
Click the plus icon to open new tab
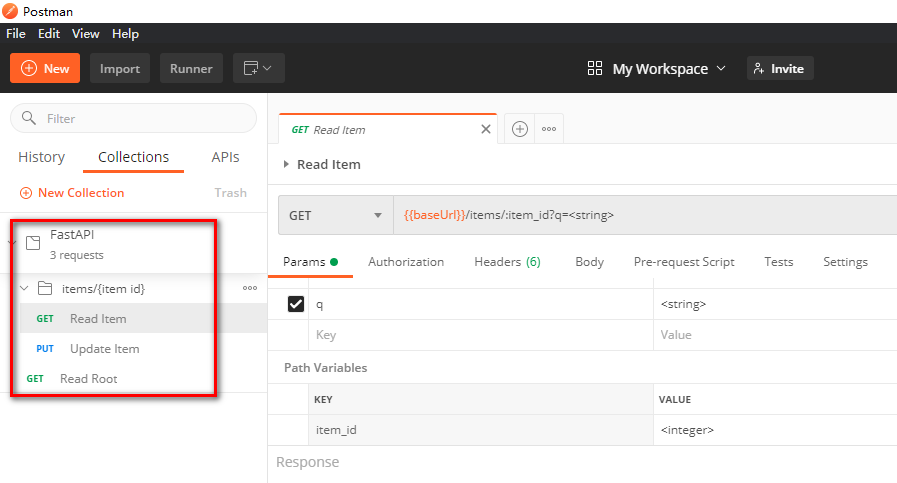tap(519, 129)
